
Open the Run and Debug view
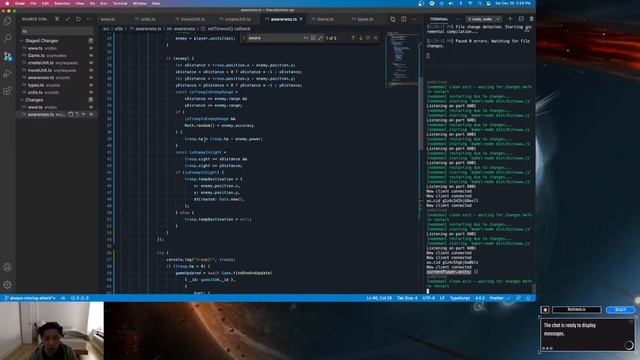(7, 73)
